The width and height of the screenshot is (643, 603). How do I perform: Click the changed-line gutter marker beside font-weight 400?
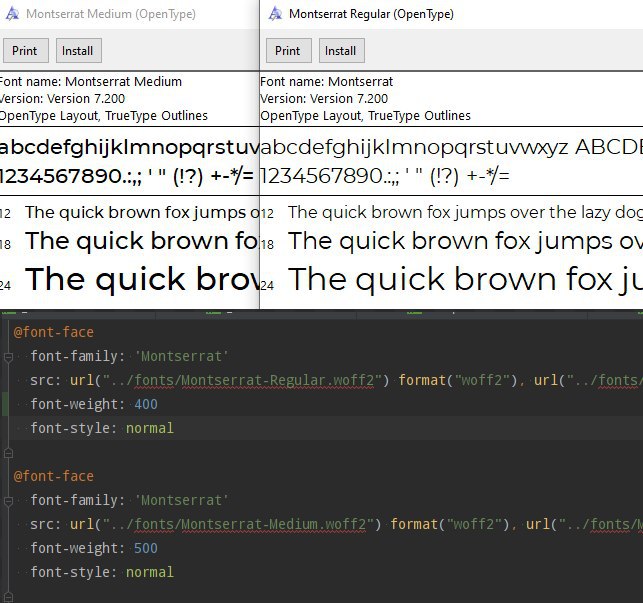click(x=5, y=404)
